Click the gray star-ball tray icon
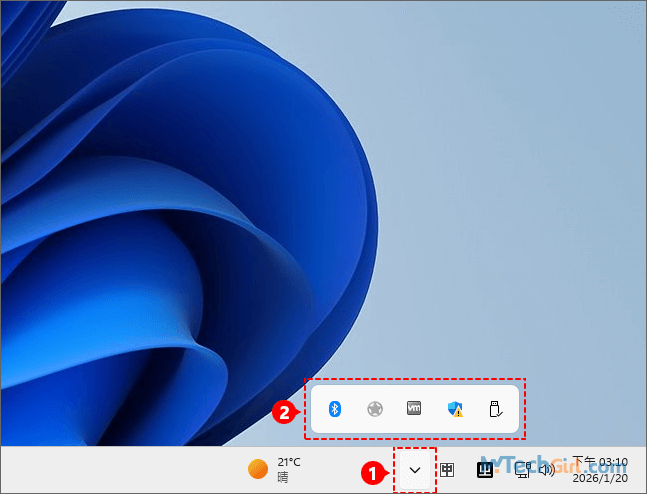 coord(375,409)
